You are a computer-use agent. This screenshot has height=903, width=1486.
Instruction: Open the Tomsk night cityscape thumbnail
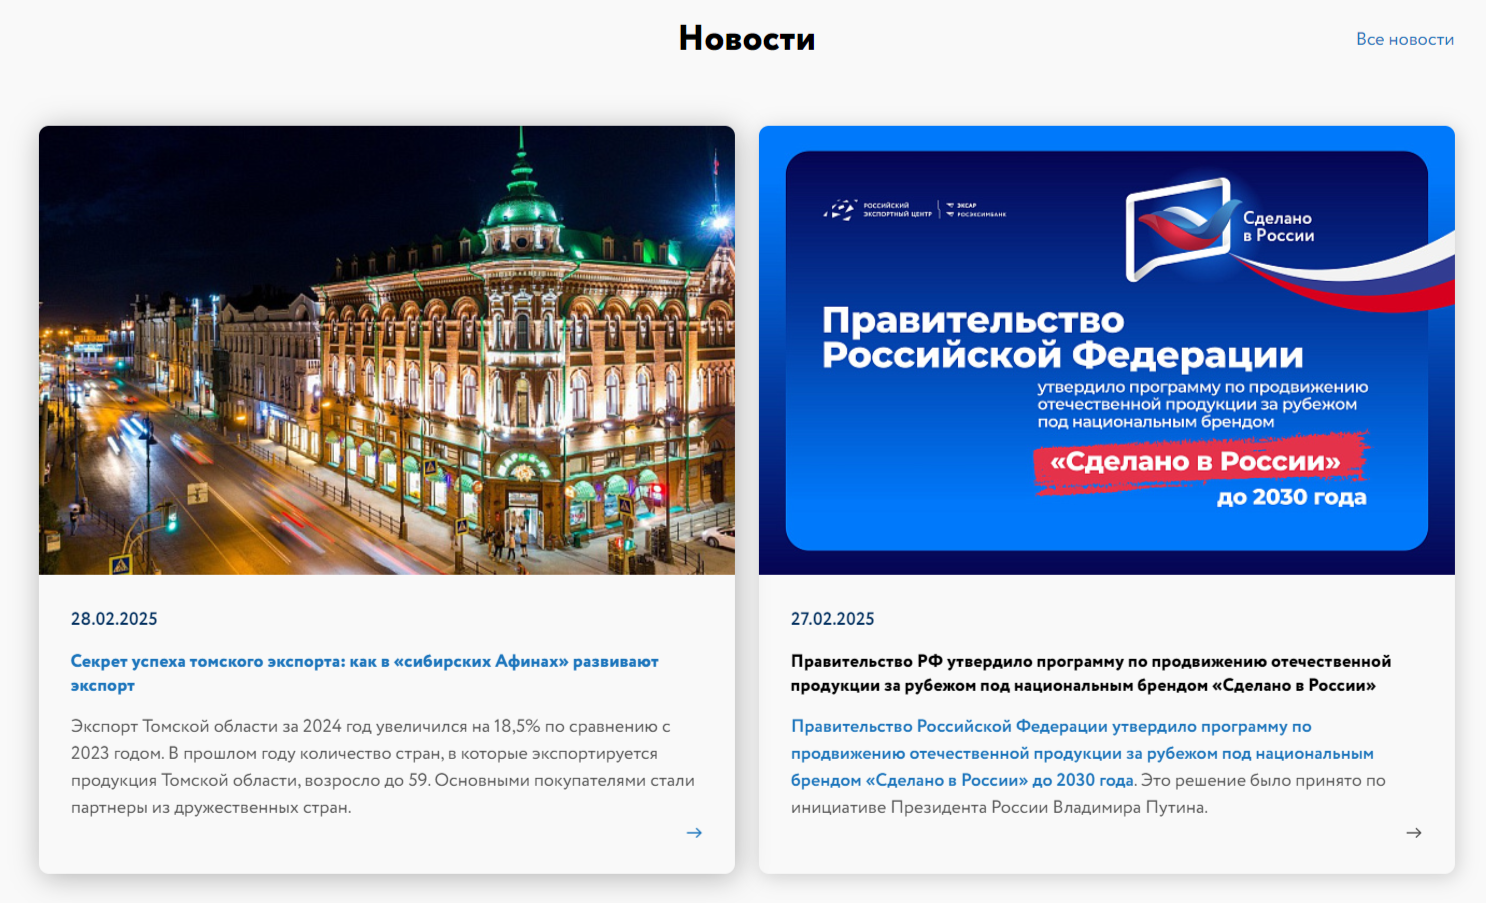click(387, 350)
